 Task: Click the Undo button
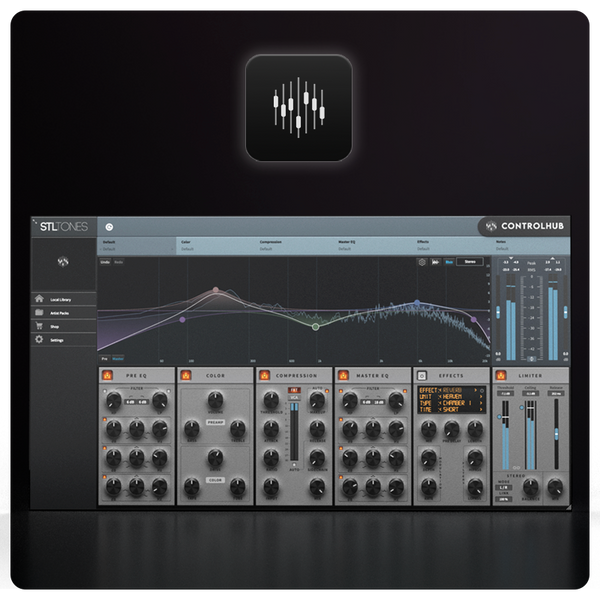(105, 262)
